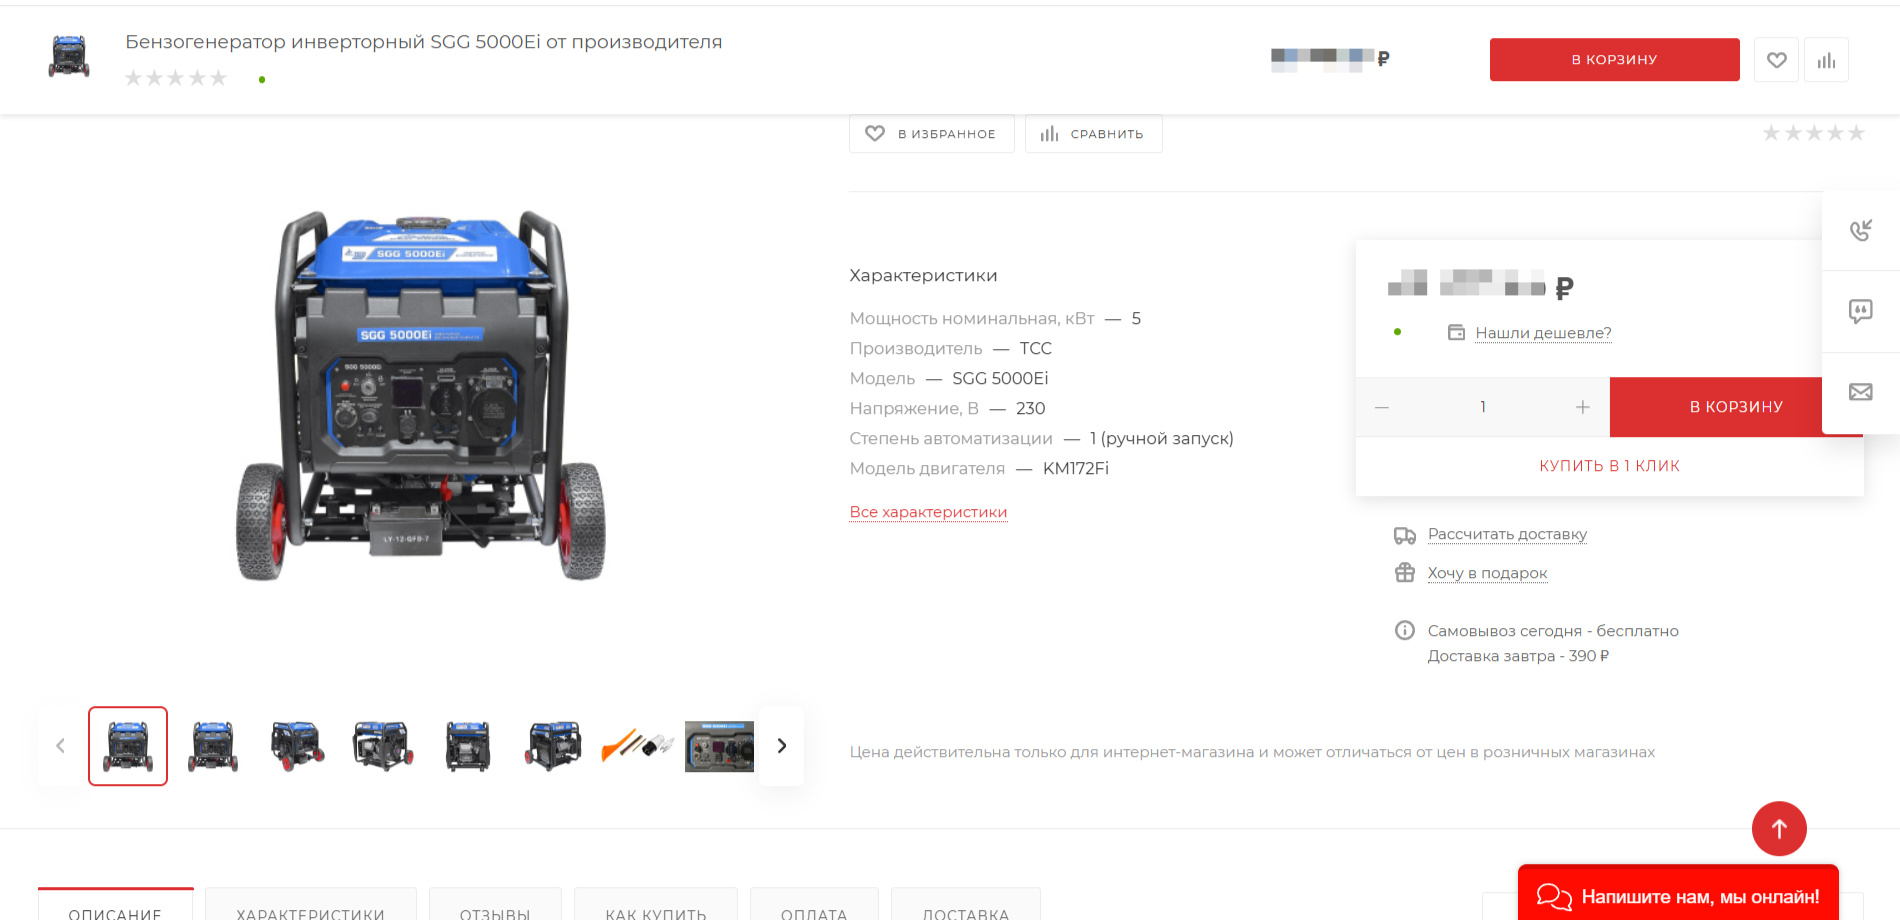Toggle Сравнить to compare product
This screenshot has width=1900, height=920.
coord(1093,134)
